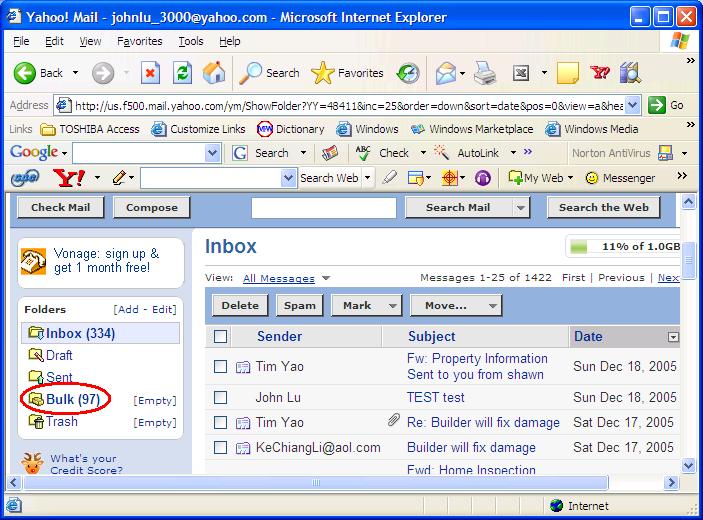Click the Google toolbar logo
This screenshot has height=520, width=703.
click(x=34, y=152)
